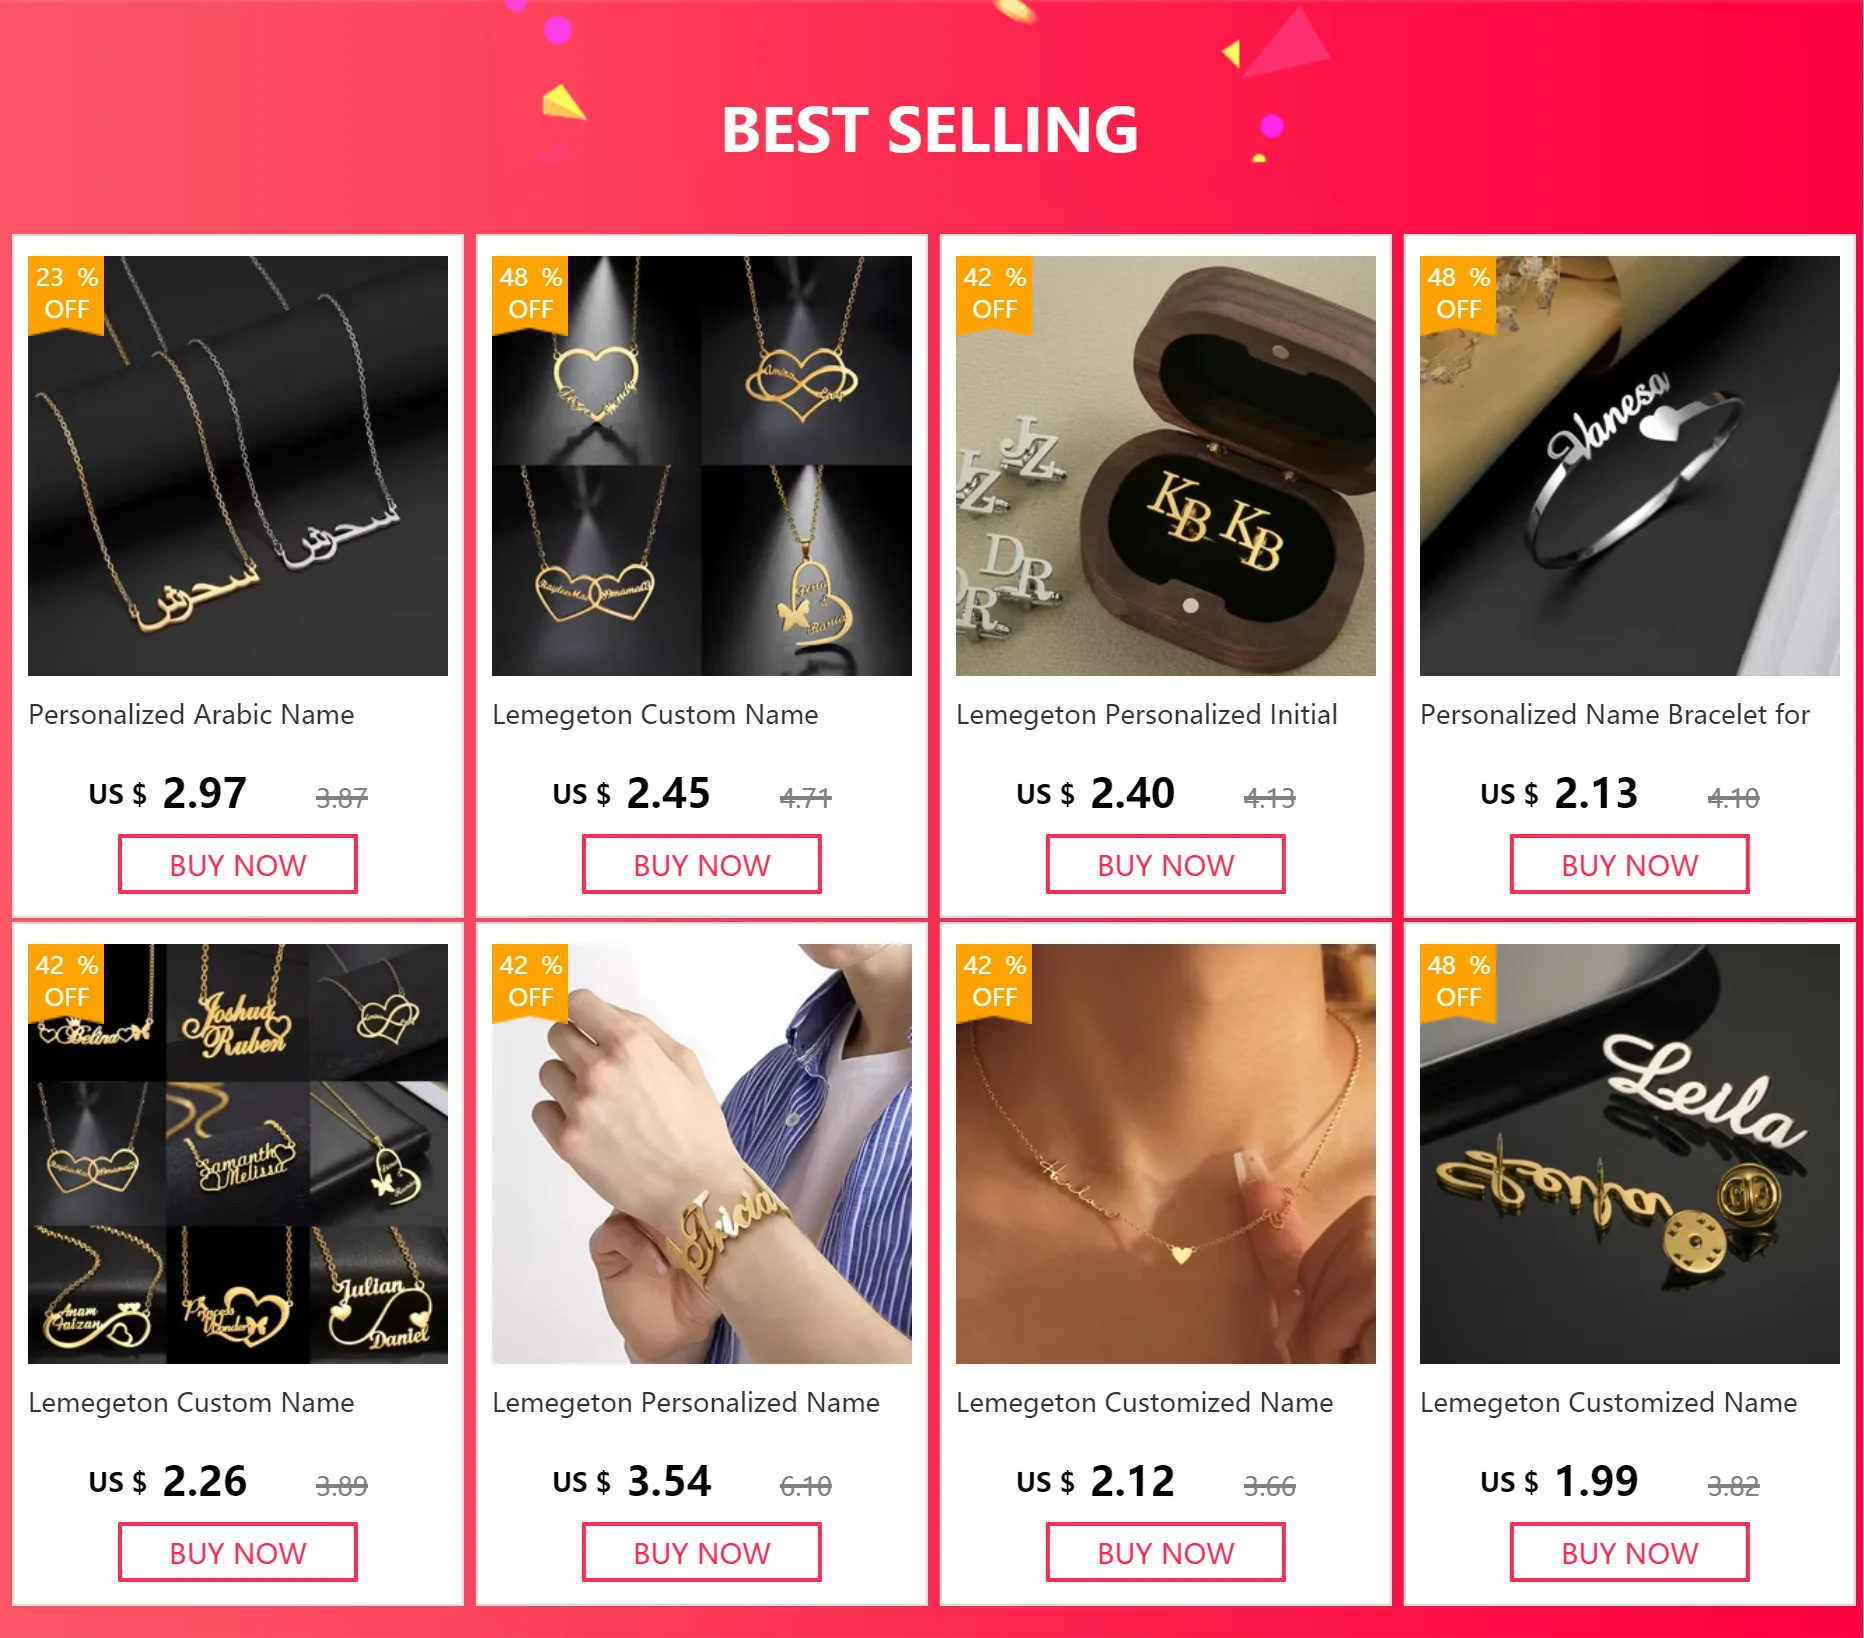Screen dimensions: 1864x1638
Task: Click BUY NOW for the $2.12 customized necklace
Action: point(1166,1553)
